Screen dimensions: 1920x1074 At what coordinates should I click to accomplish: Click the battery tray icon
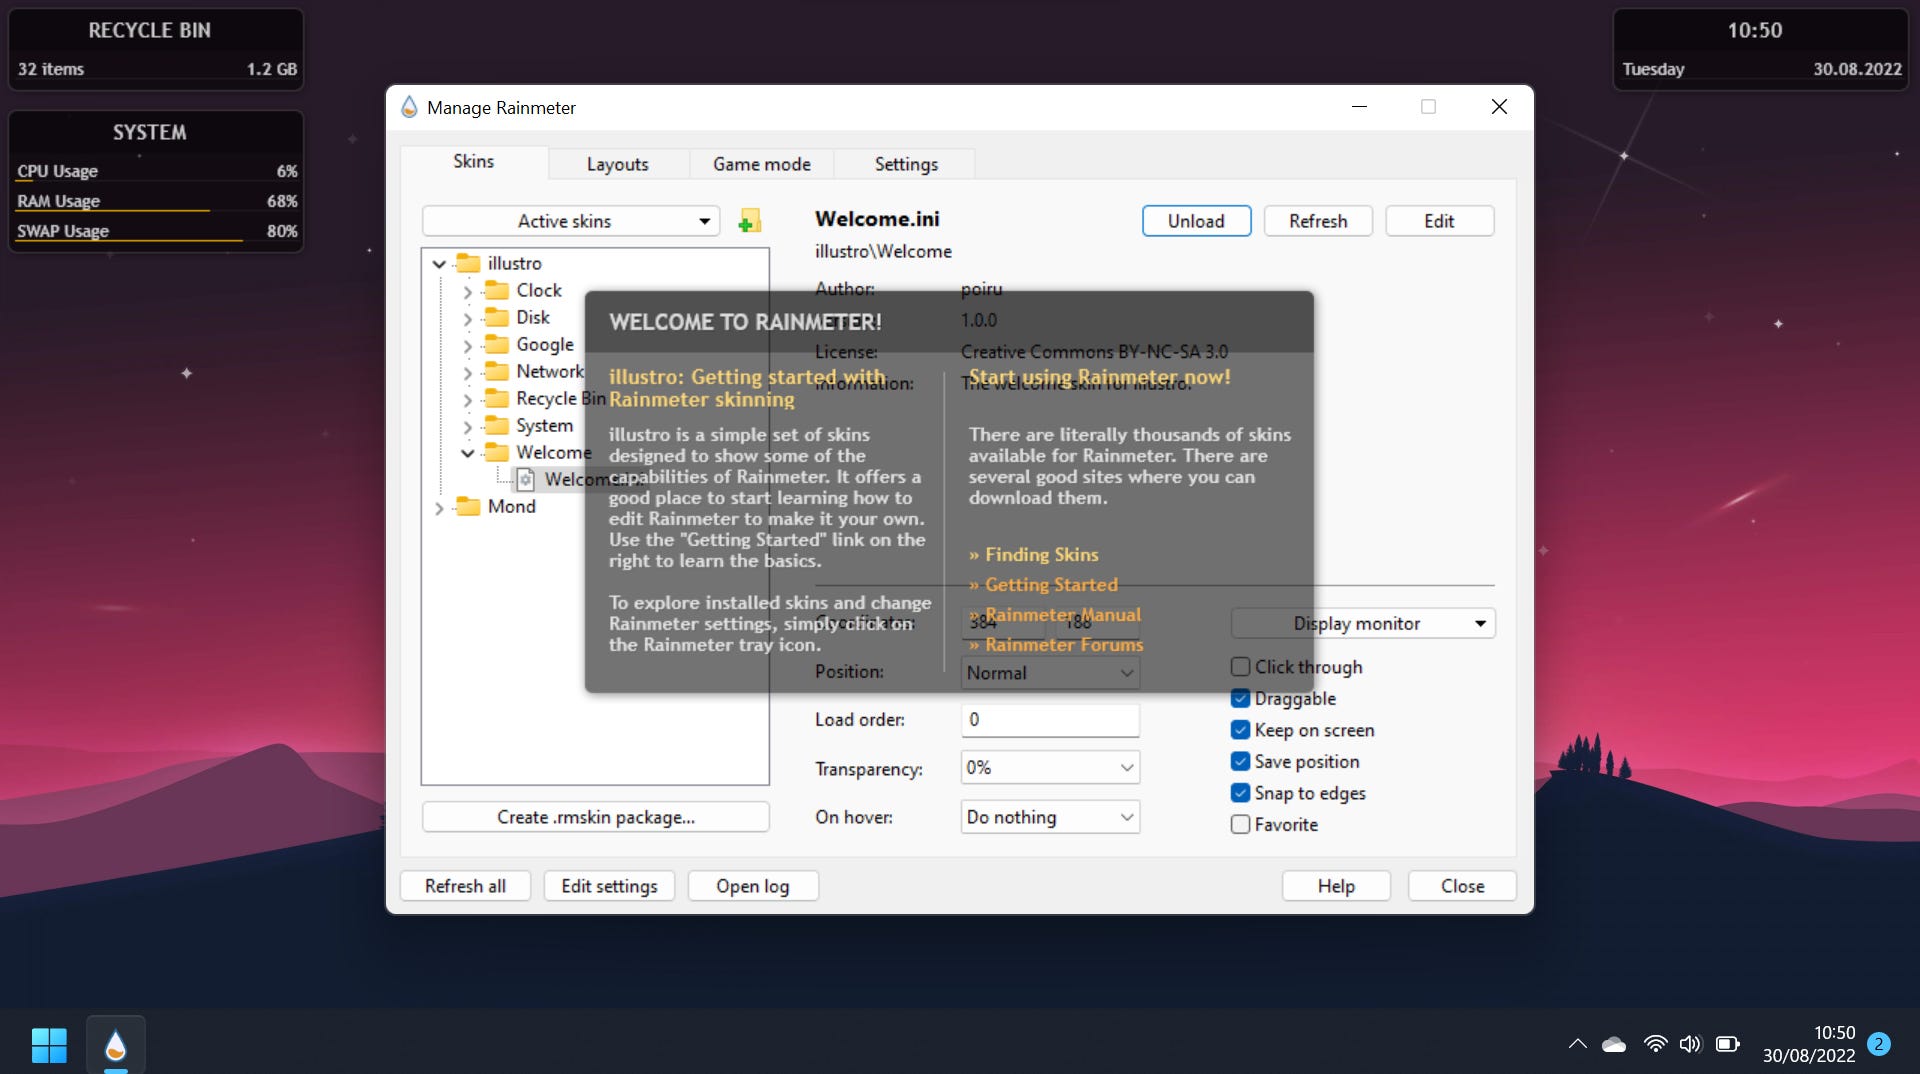pos(1728,1044)
